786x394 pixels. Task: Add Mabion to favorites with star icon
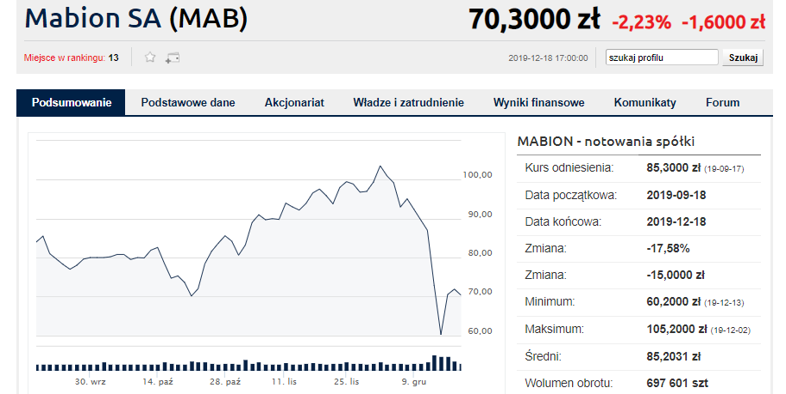tap(150, 57)
